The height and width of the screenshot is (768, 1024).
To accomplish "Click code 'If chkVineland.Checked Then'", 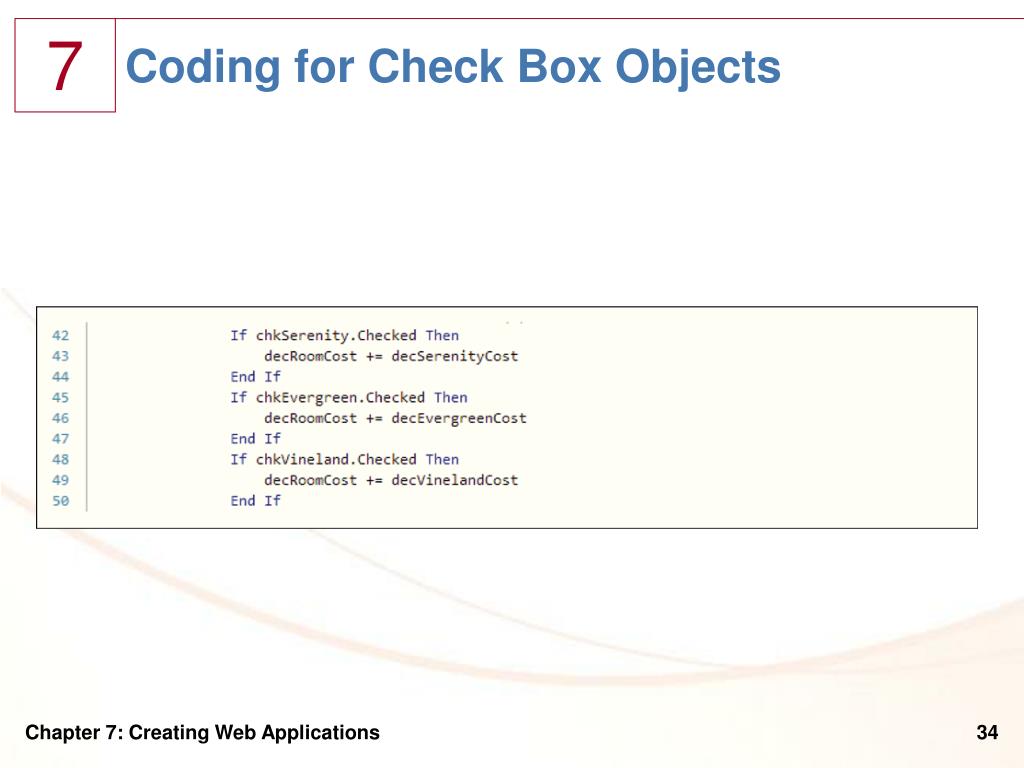I will (x=345, y=460).
